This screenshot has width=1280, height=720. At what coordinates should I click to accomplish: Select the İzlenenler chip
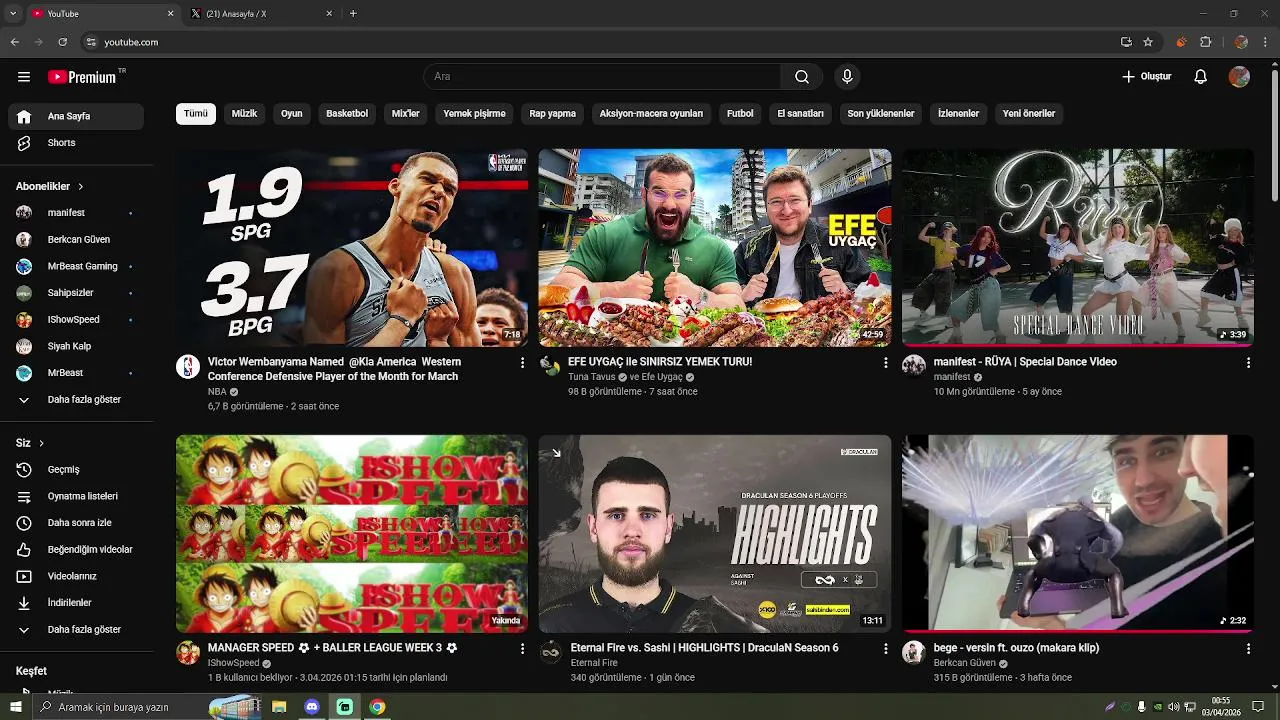coord(958,114)
